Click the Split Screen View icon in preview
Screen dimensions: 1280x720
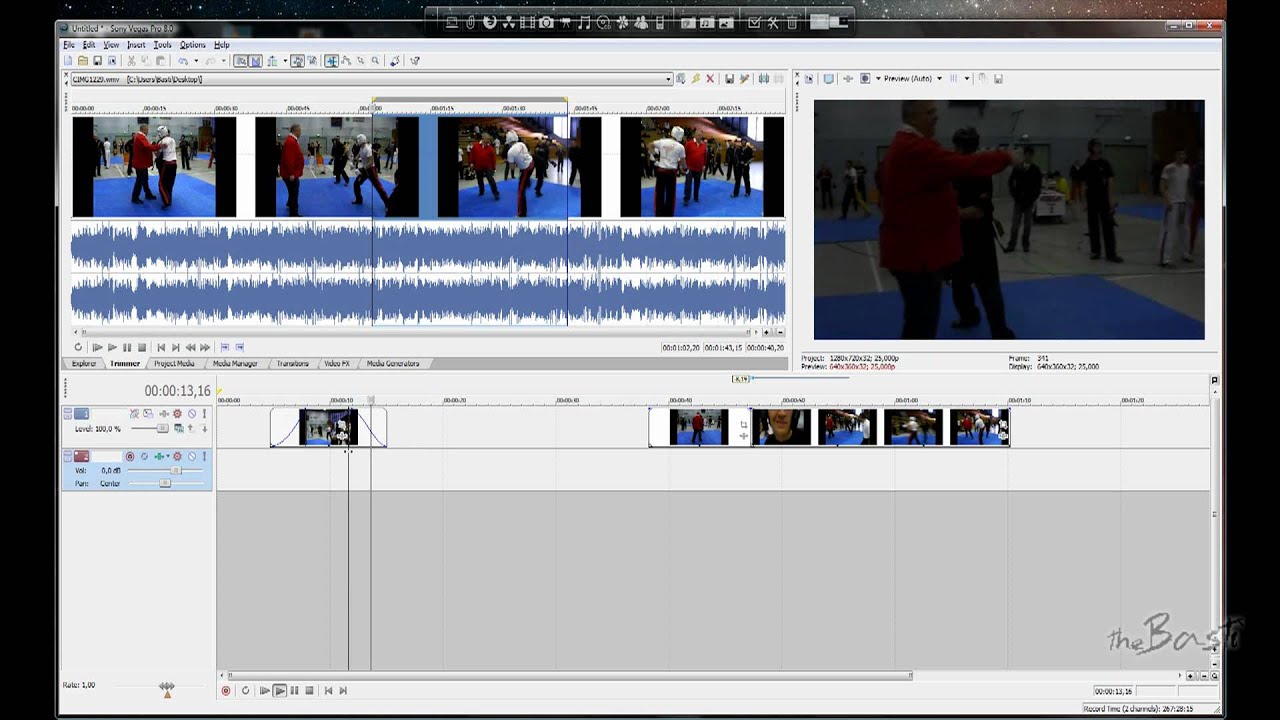tap(865, 79)
